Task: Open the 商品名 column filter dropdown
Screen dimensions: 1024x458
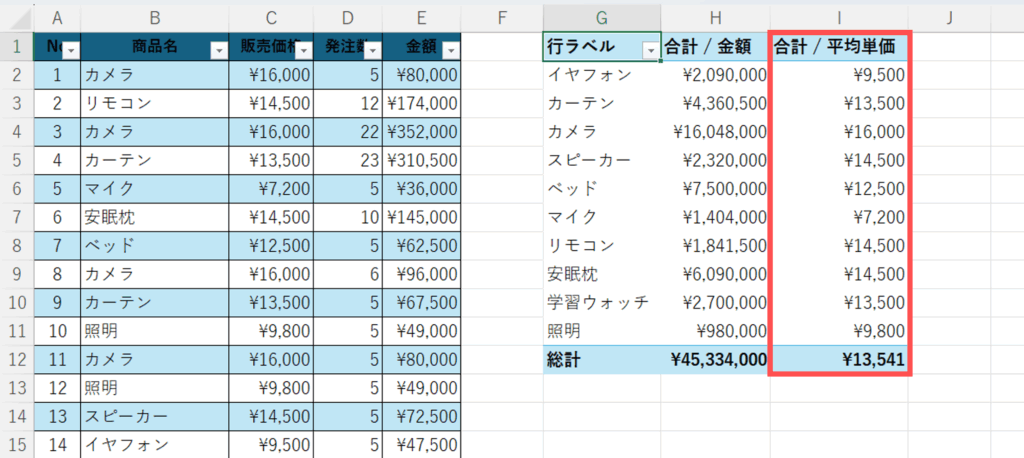Action: tap(218, 50)
